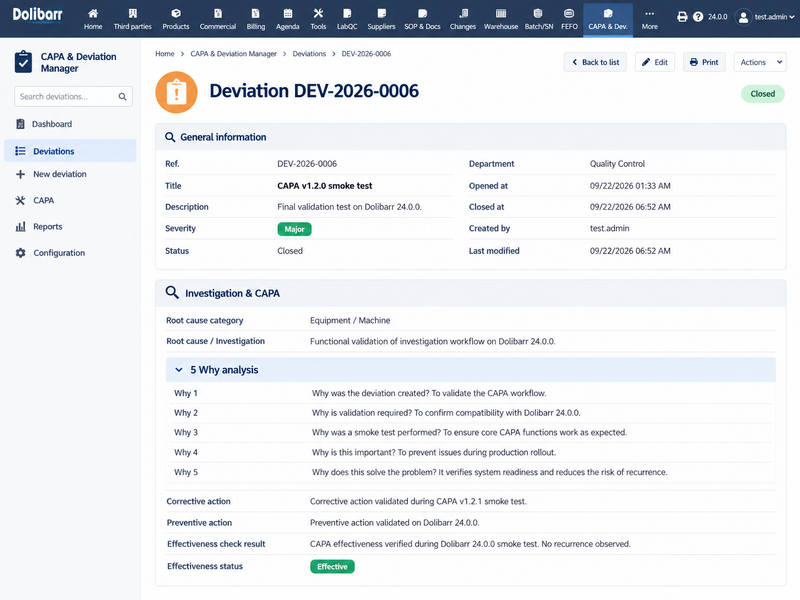Click the search magnifier in sidebar
This screenshot has height=600, width=800.
(122, 96)
